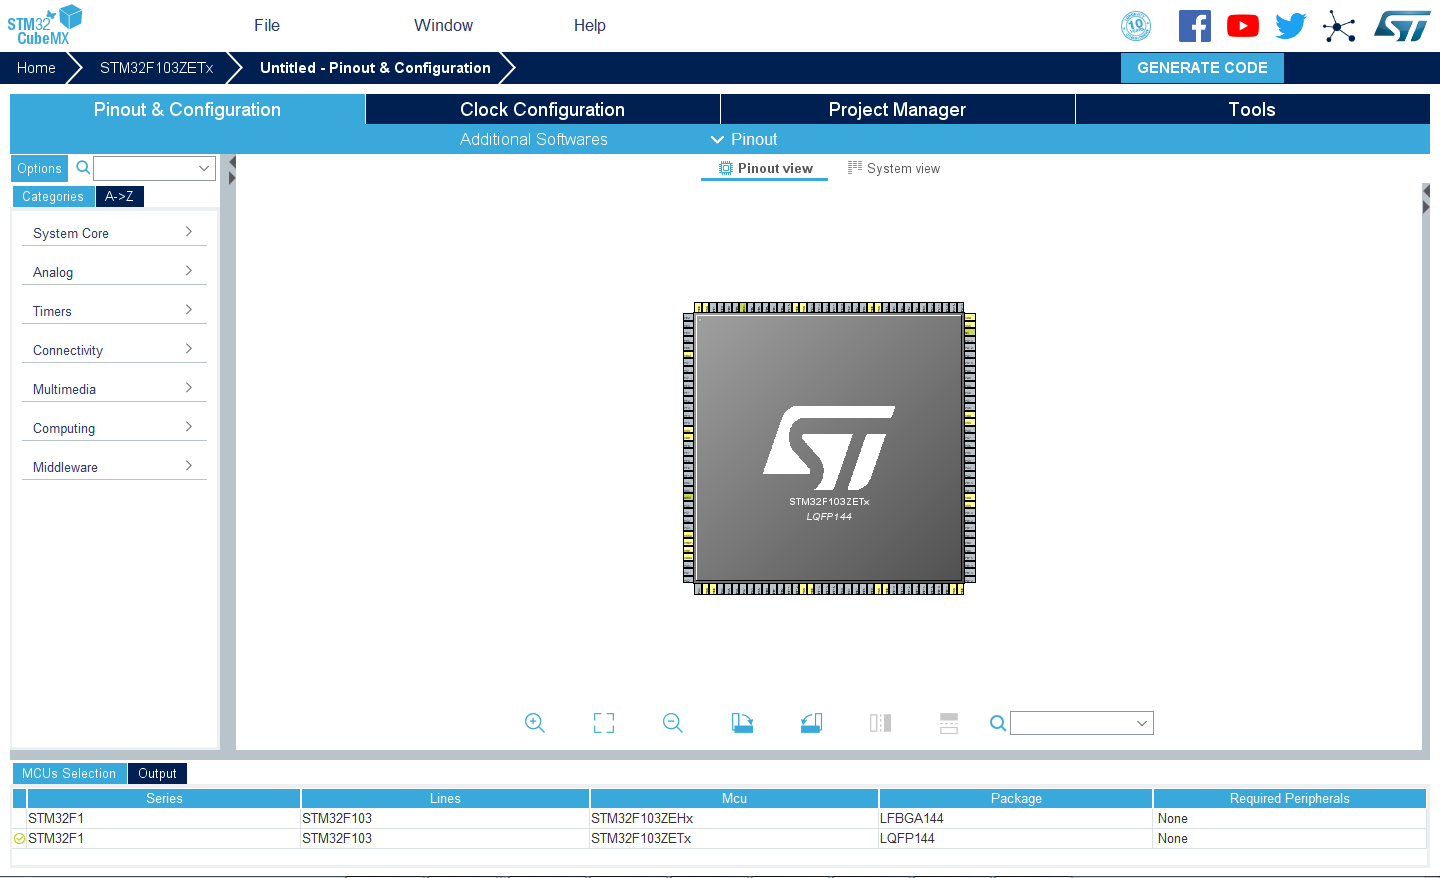The width and height of the screenshot is (1440, 878).
Task: Fit chip view to window icon
Action: click(604, 723)
